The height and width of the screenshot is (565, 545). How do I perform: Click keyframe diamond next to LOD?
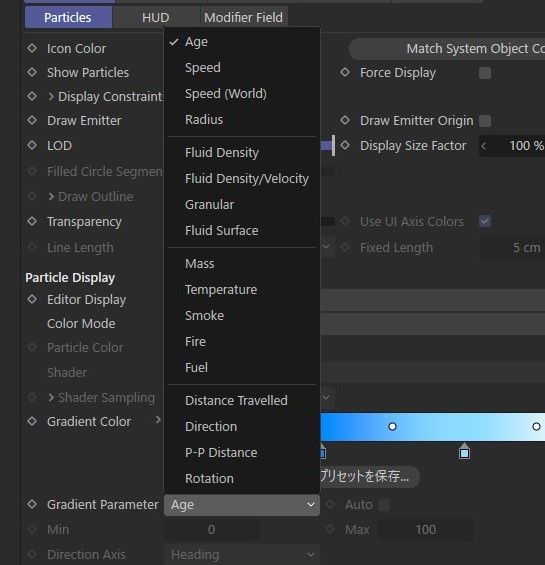coord(32,145)
